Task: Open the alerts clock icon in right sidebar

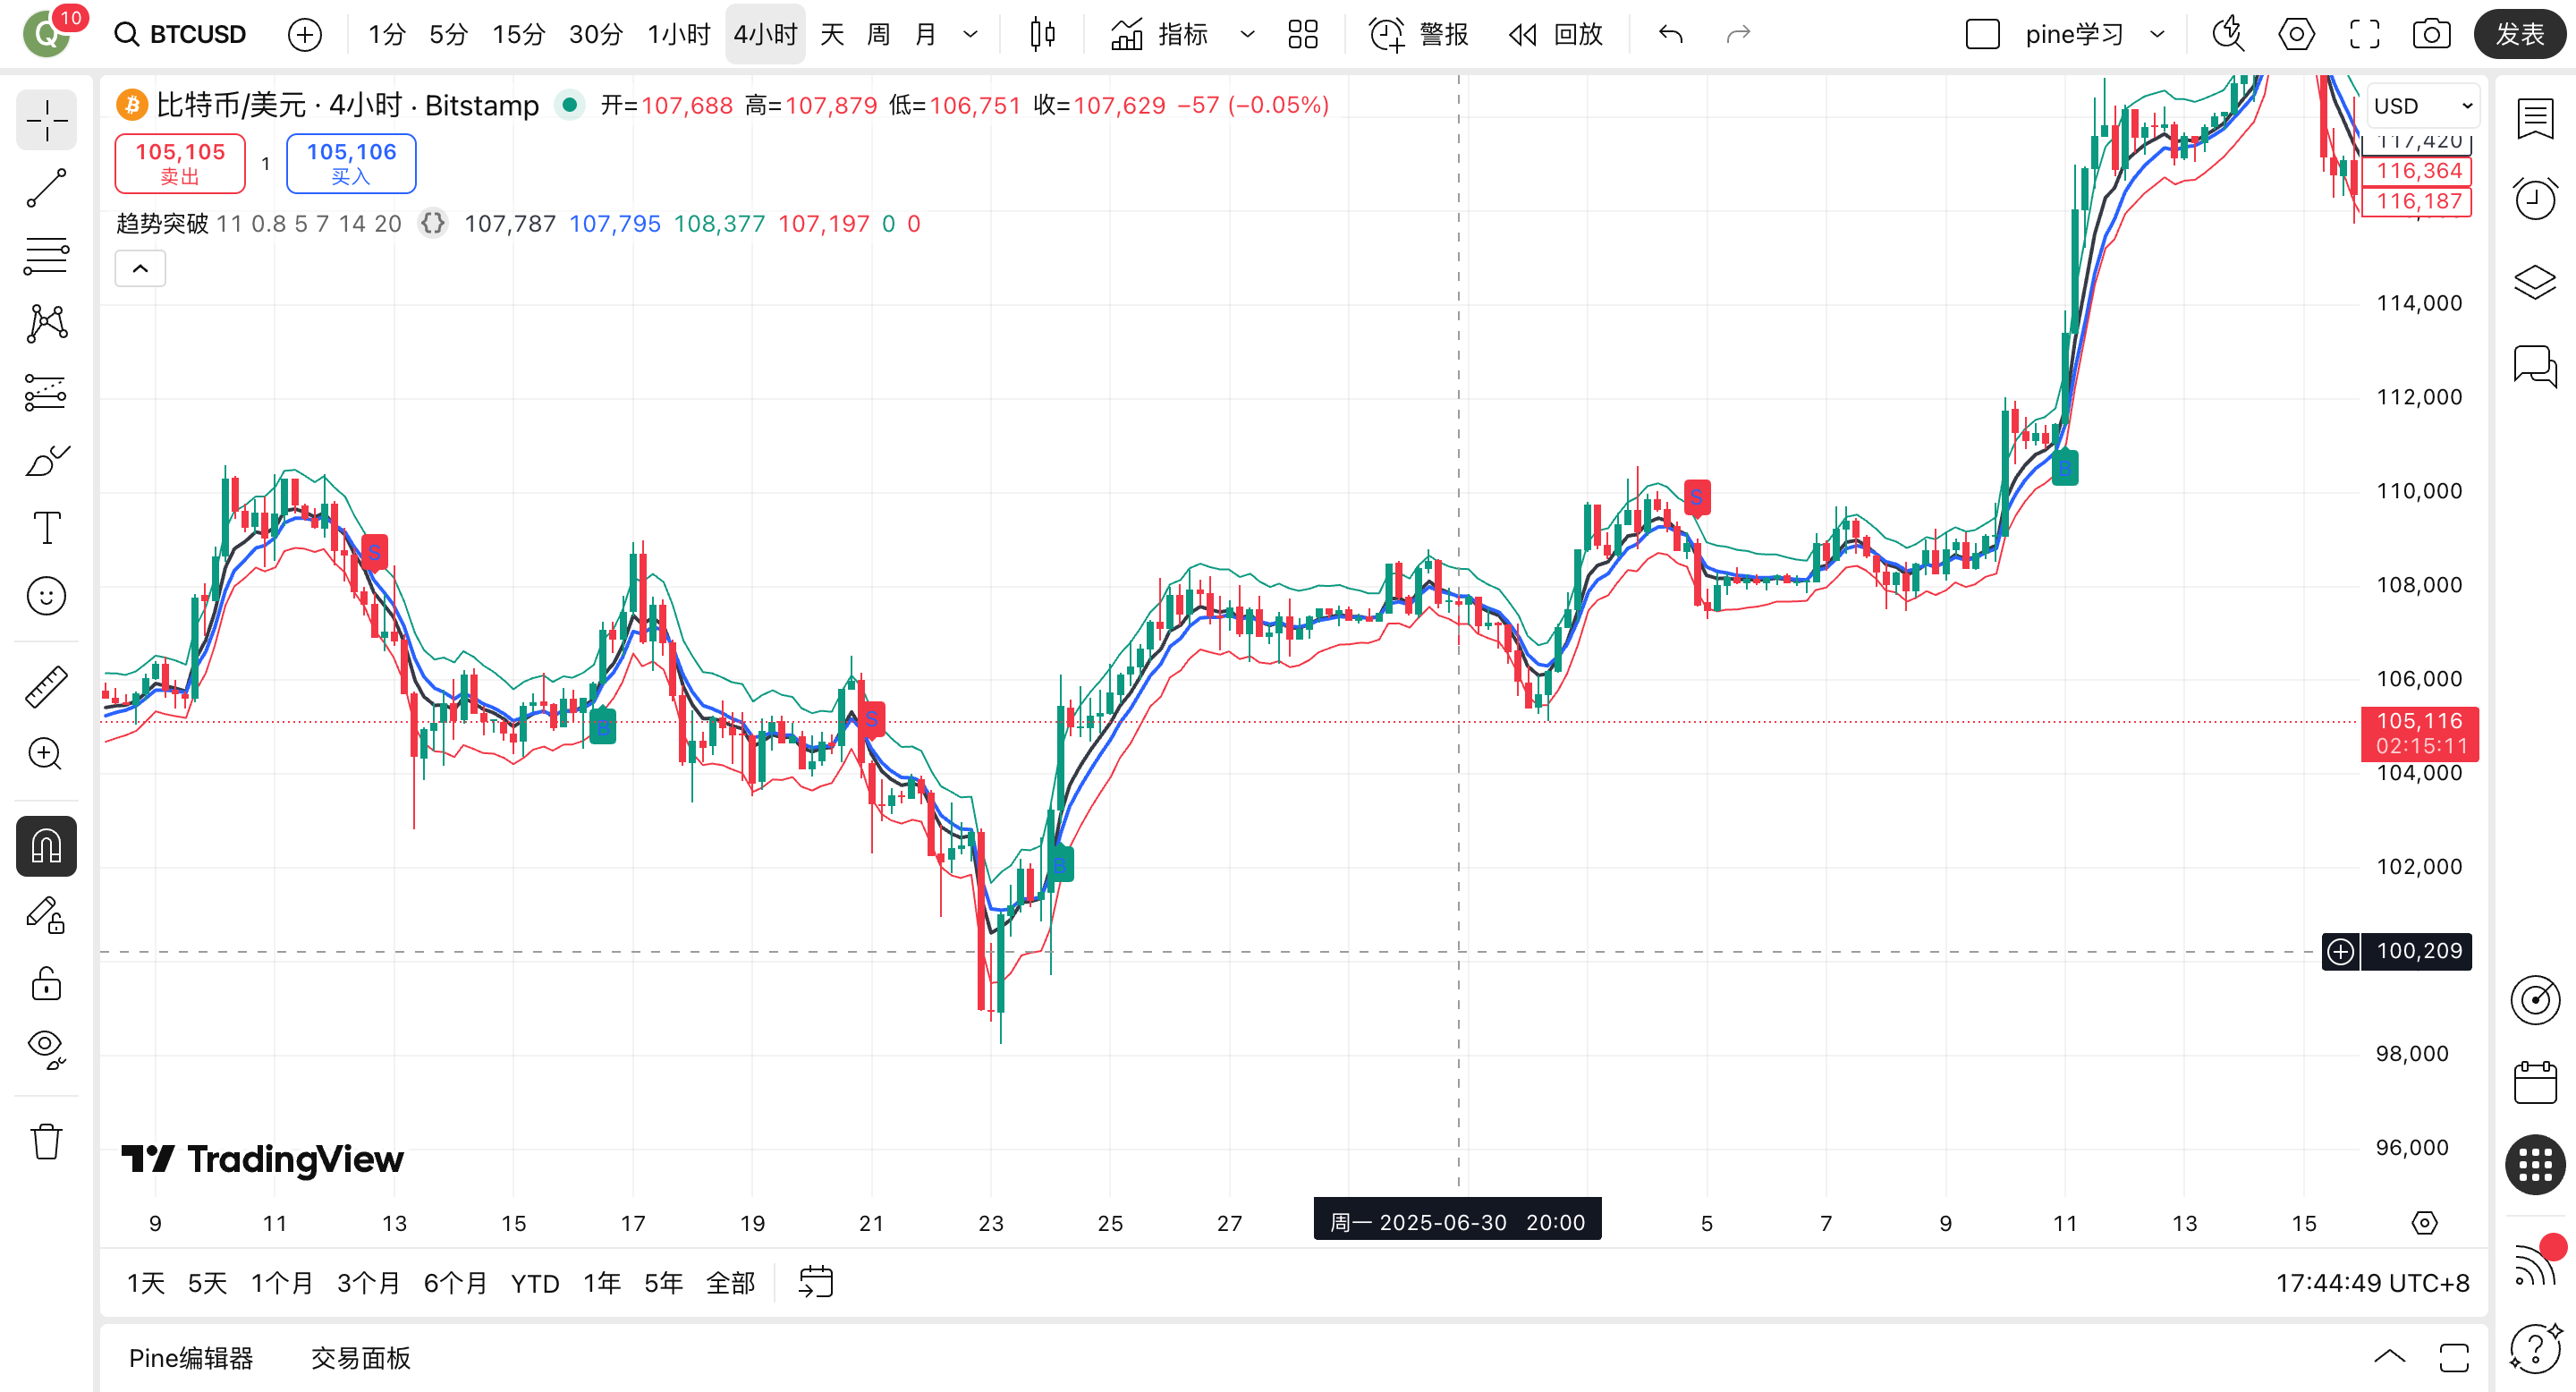Action: pos(2534,199)
